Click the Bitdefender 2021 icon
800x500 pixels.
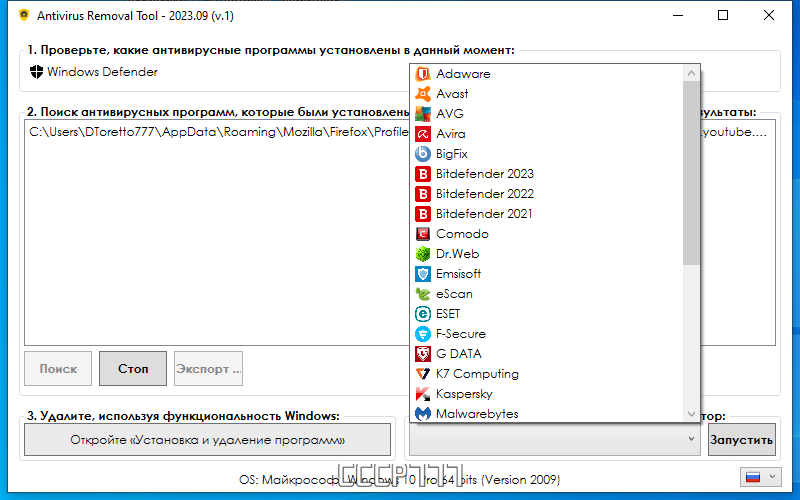(x=423, y=214)
